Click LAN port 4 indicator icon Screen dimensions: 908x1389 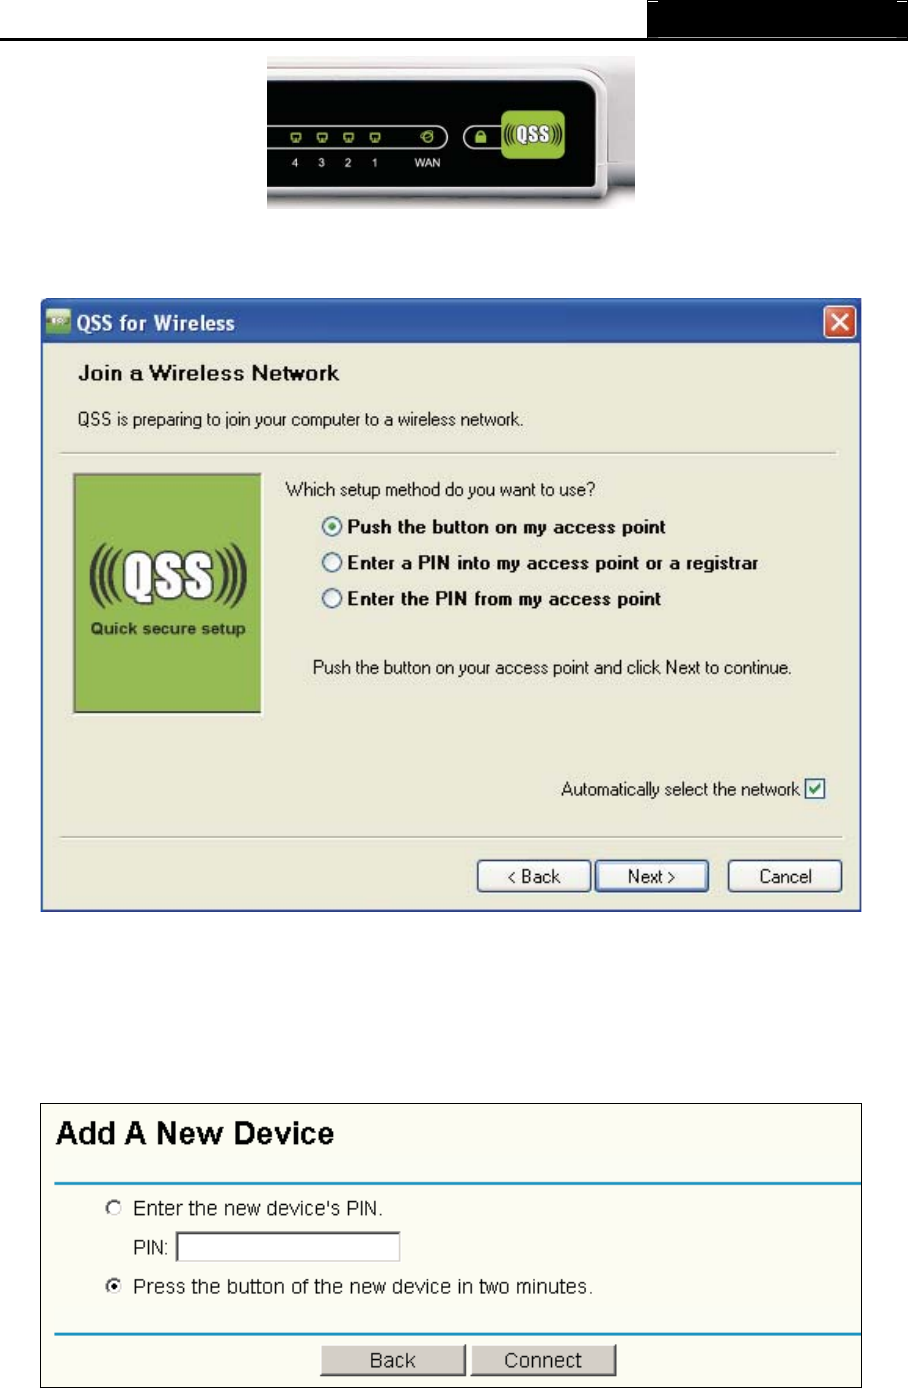(295, 138)
